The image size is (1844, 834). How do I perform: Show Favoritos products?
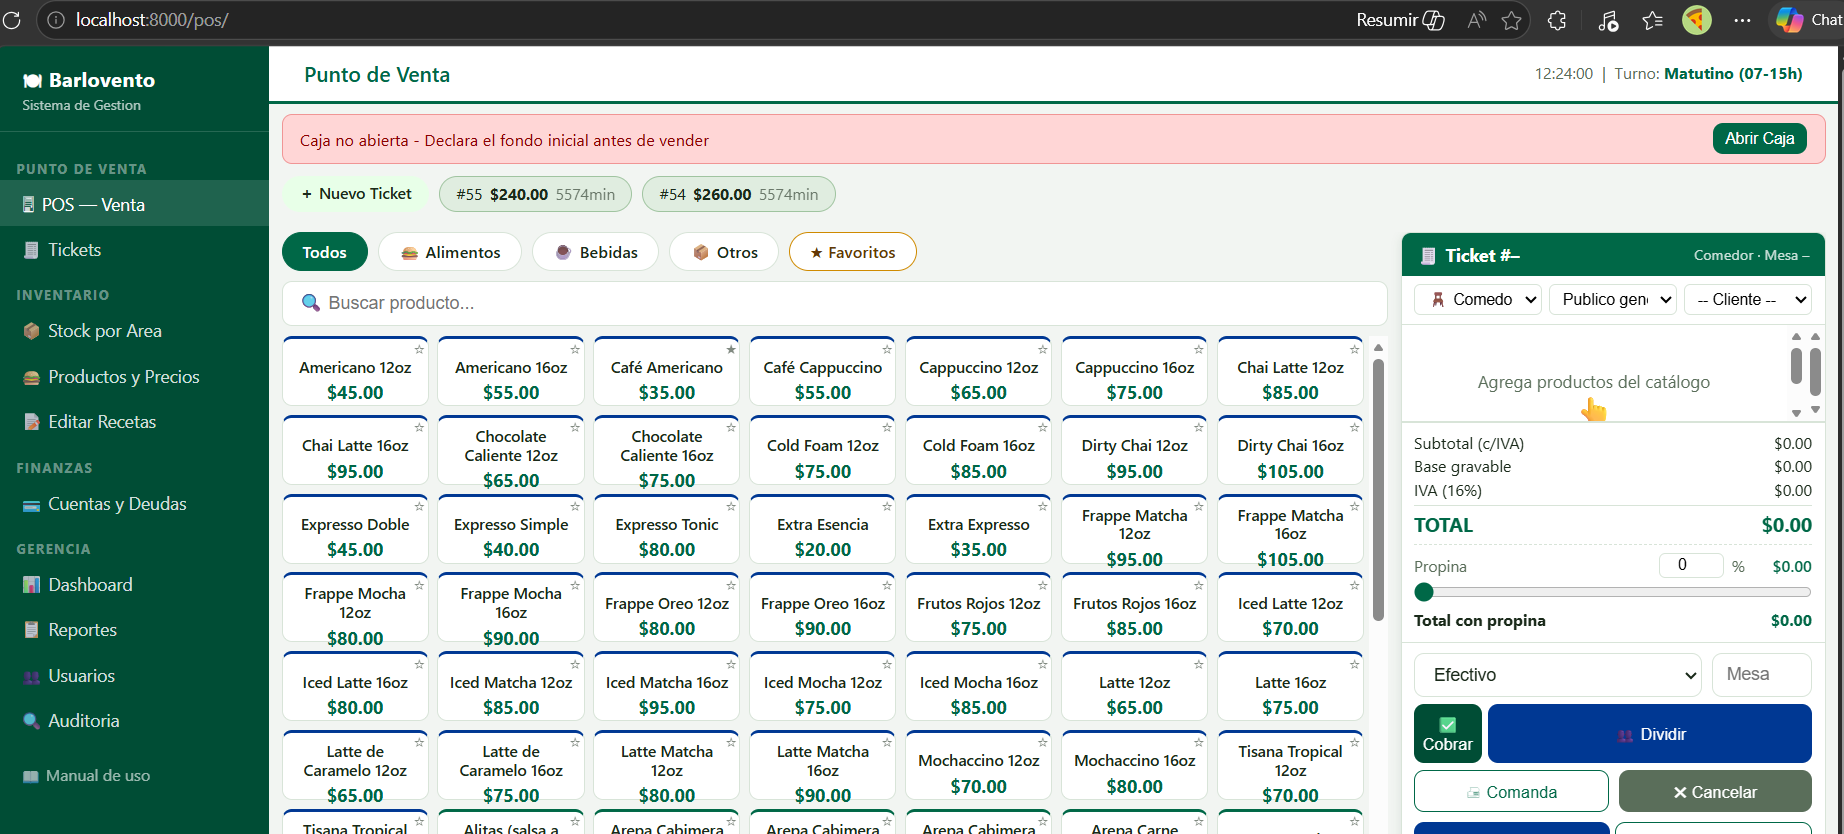(853, 252)
